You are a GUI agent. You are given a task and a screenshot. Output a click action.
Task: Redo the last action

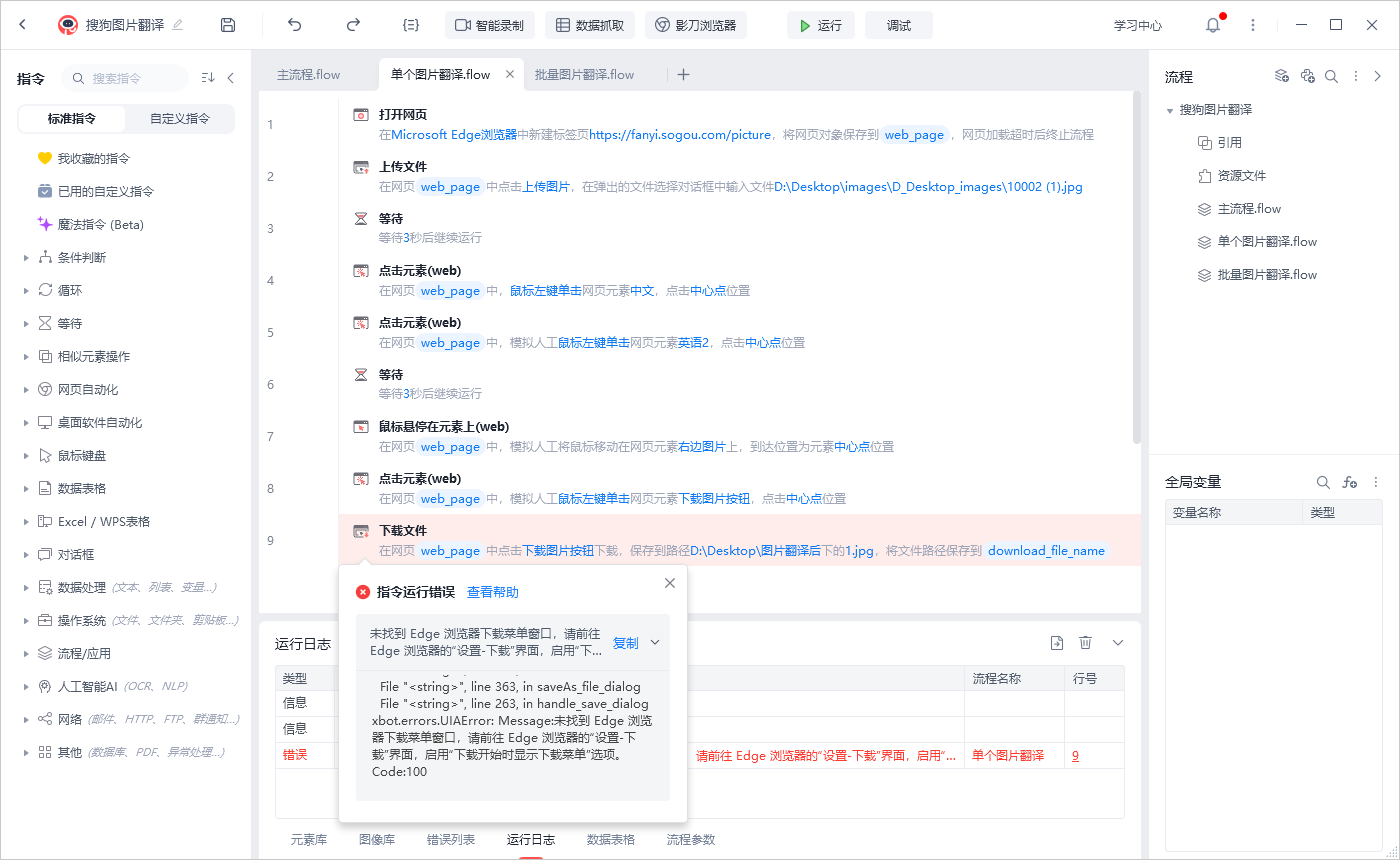[x=353, y=25]
